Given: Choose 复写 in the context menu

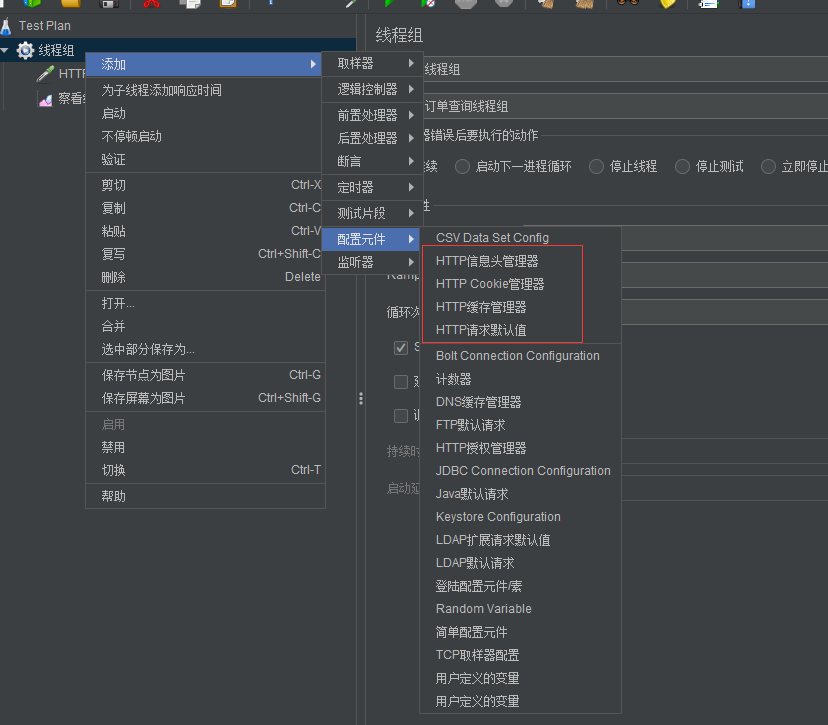Looking at the screenshot, I should (x=205, y=254).
